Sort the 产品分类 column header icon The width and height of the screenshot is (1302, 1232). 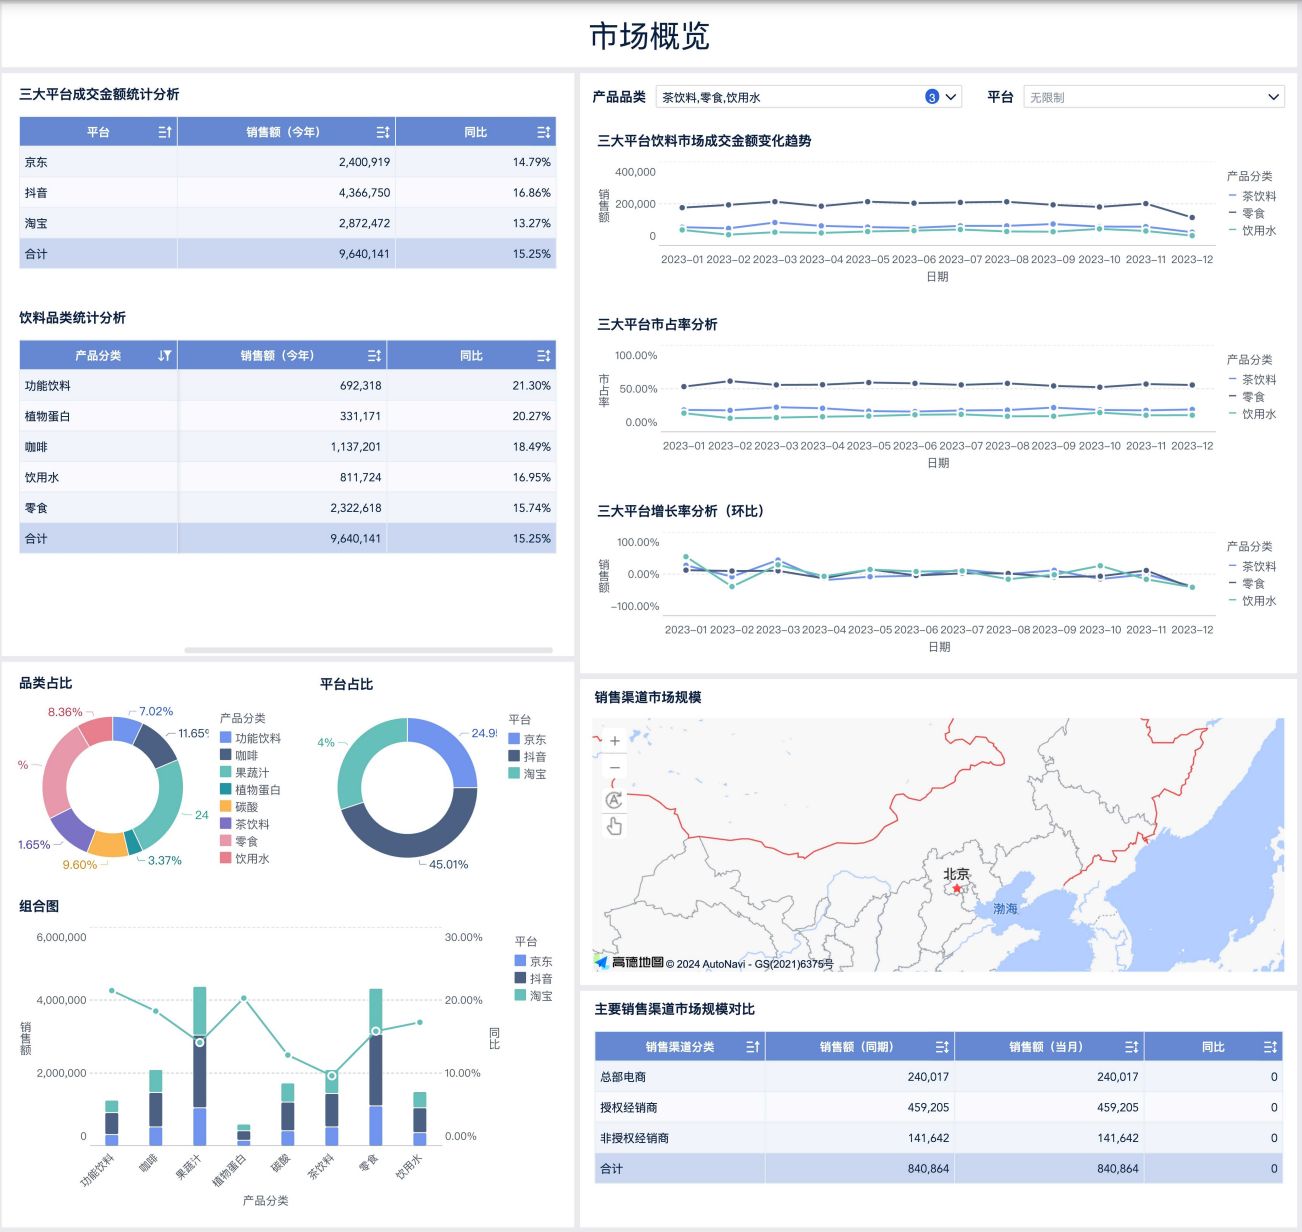click(x=165, y=355)
